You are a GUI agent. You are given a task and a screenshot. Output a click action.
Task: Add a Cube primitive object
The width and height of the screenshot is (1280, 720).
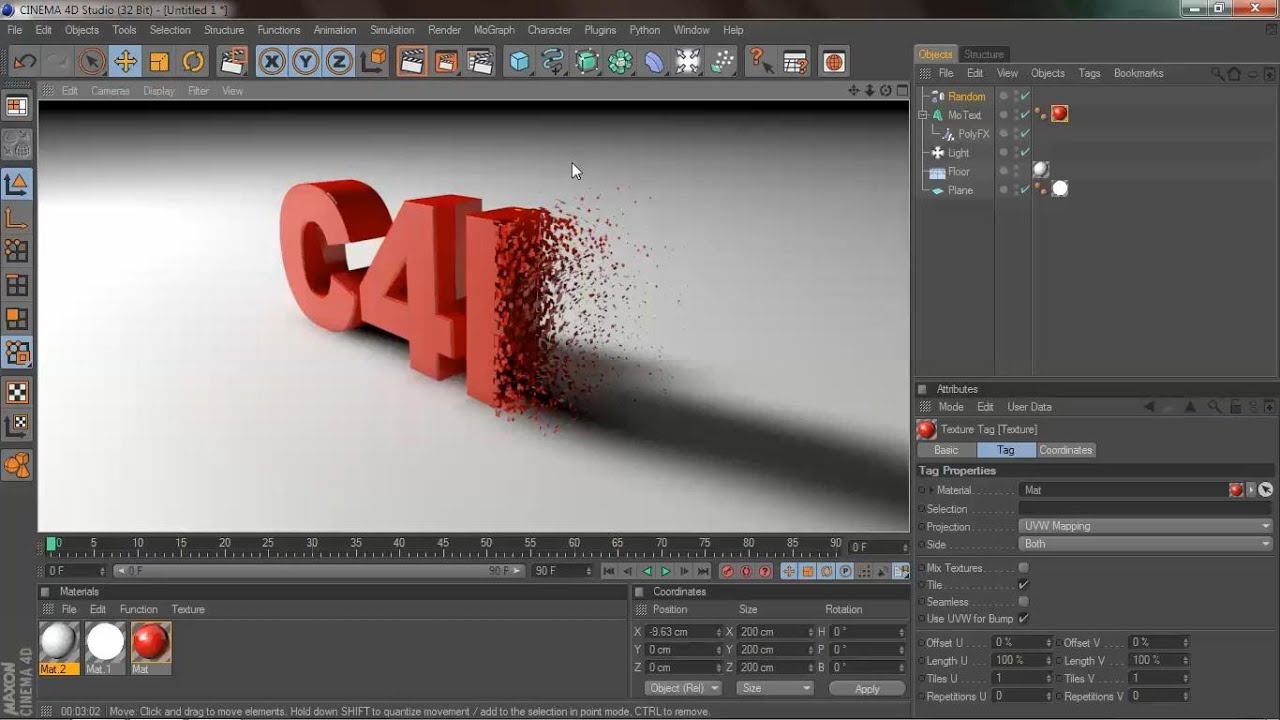[519, 62]
